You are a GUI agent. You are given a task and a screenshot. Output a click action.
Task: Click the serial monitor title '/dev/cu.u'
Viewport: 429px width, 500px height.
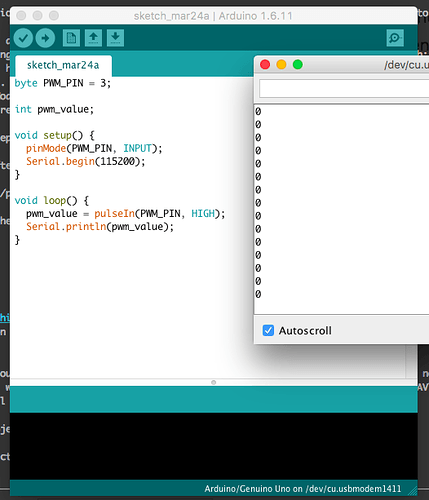406,65
